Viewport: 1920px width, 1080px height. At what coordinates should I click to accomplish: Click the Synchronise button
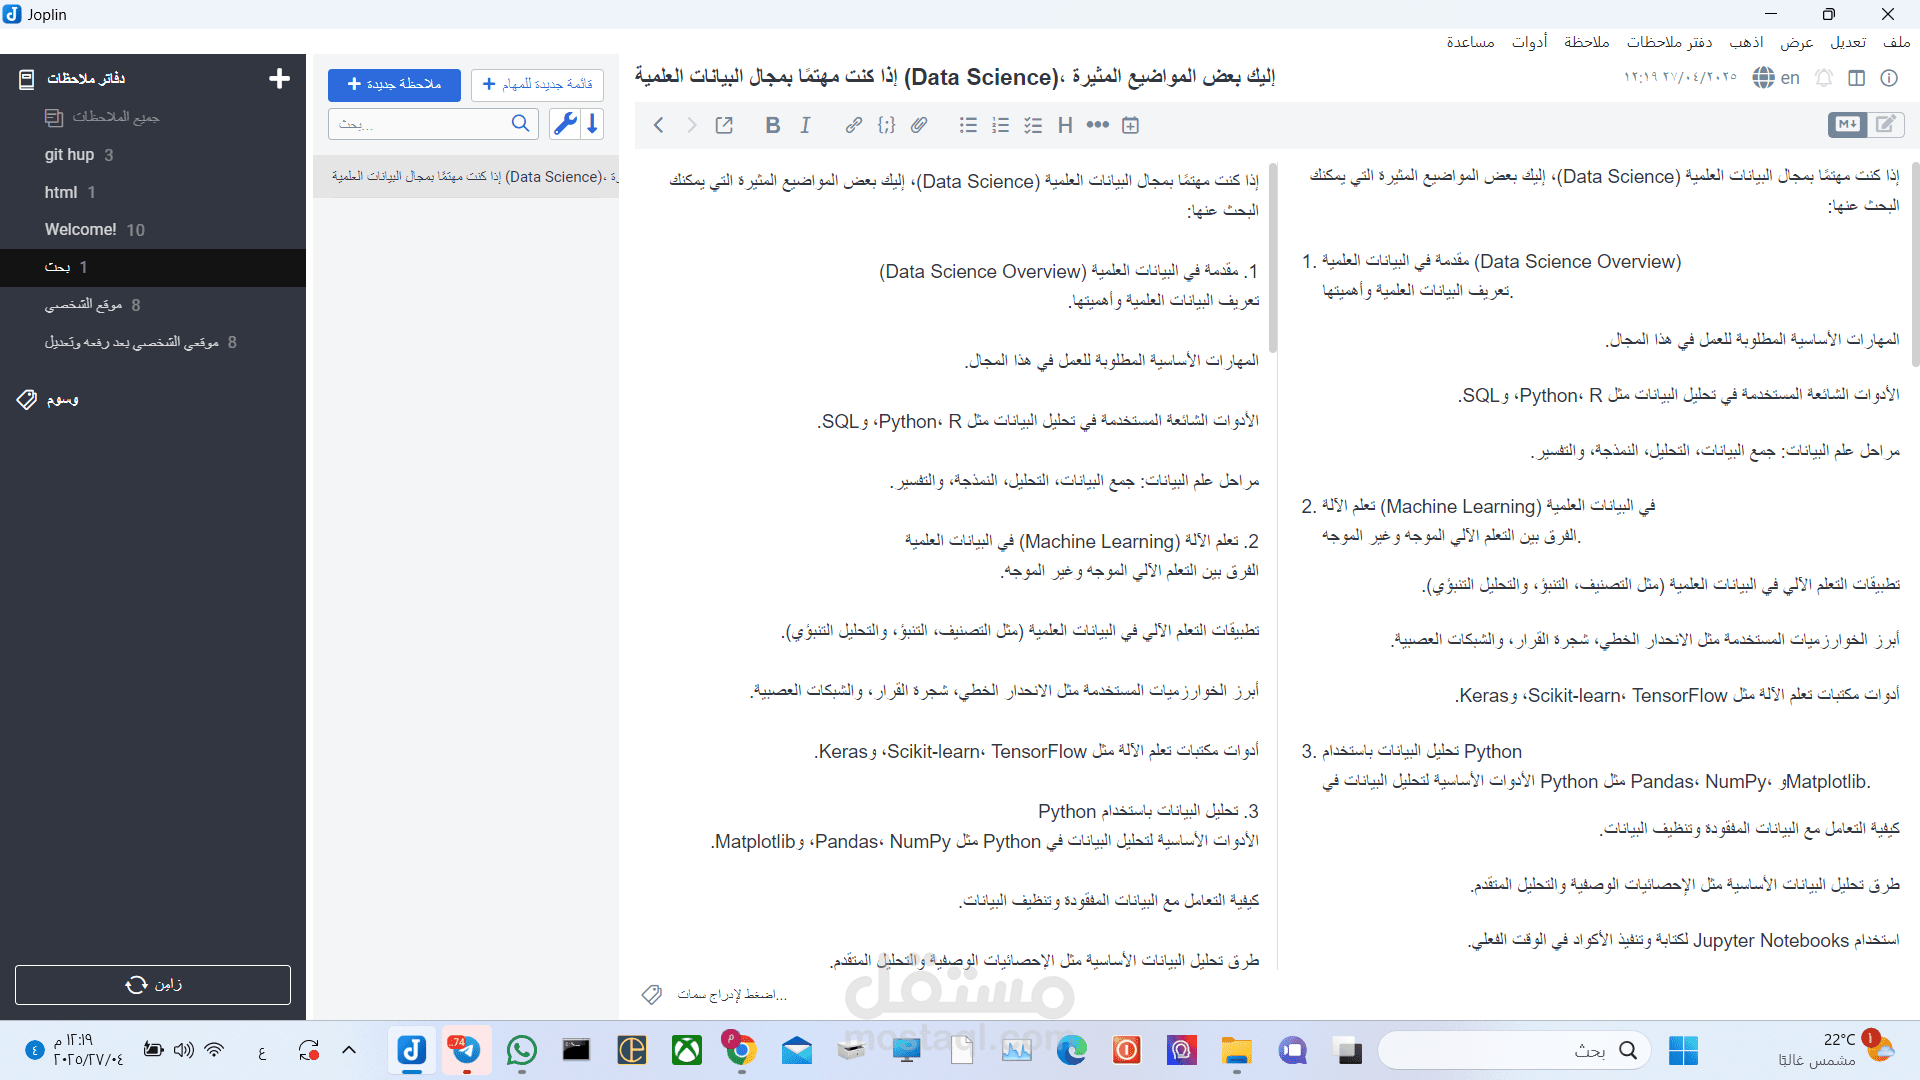tap(153, 985)
